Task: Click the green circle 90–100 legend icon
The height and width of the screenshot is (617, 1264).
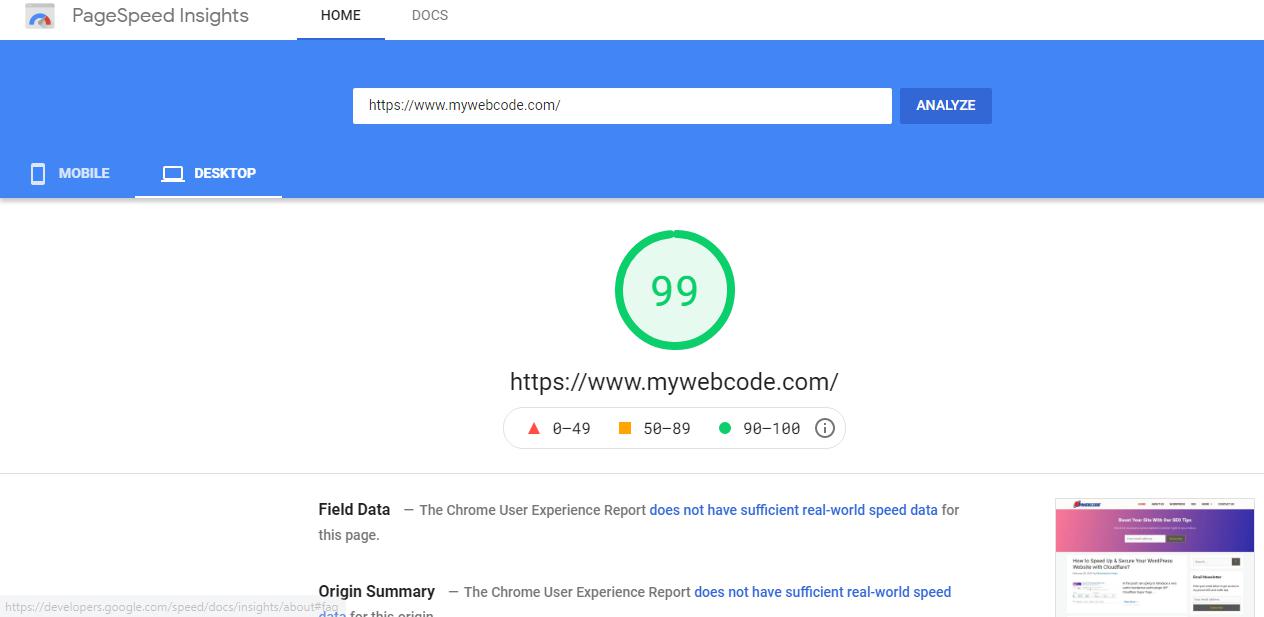Action: click(725, 428)
